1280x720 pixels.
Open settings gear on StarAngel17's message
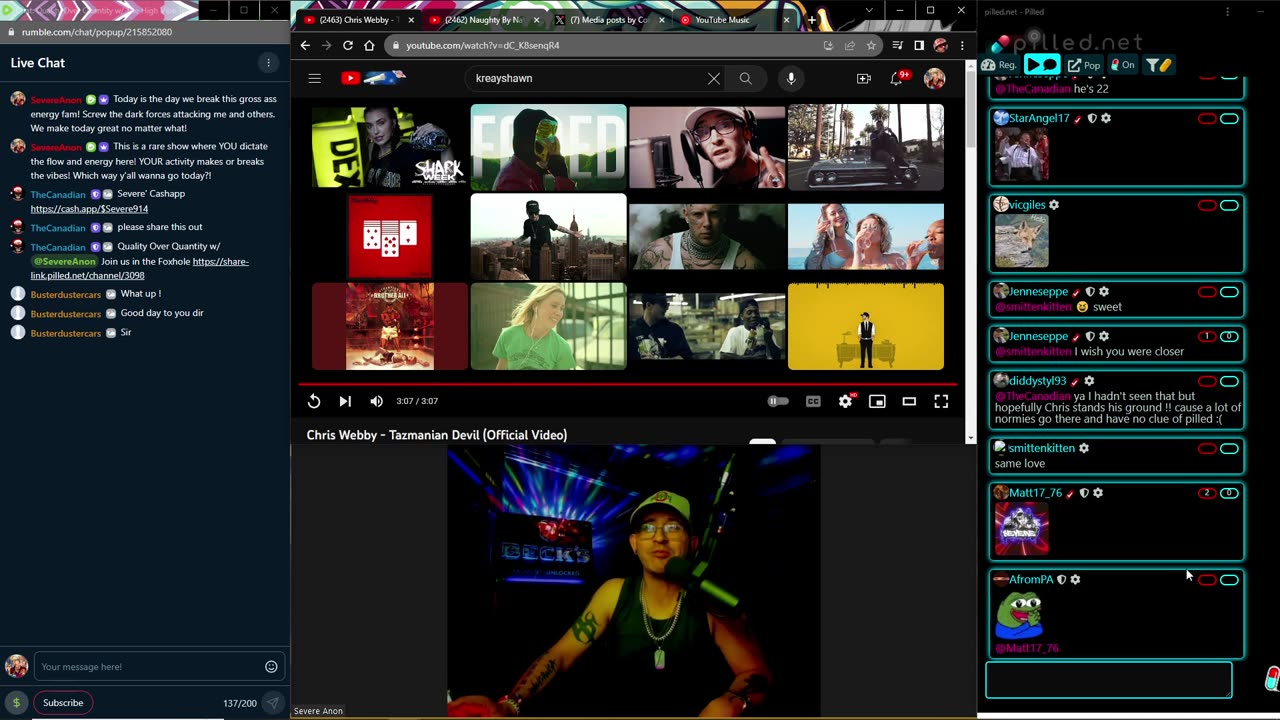click(x=1106, y=118)
